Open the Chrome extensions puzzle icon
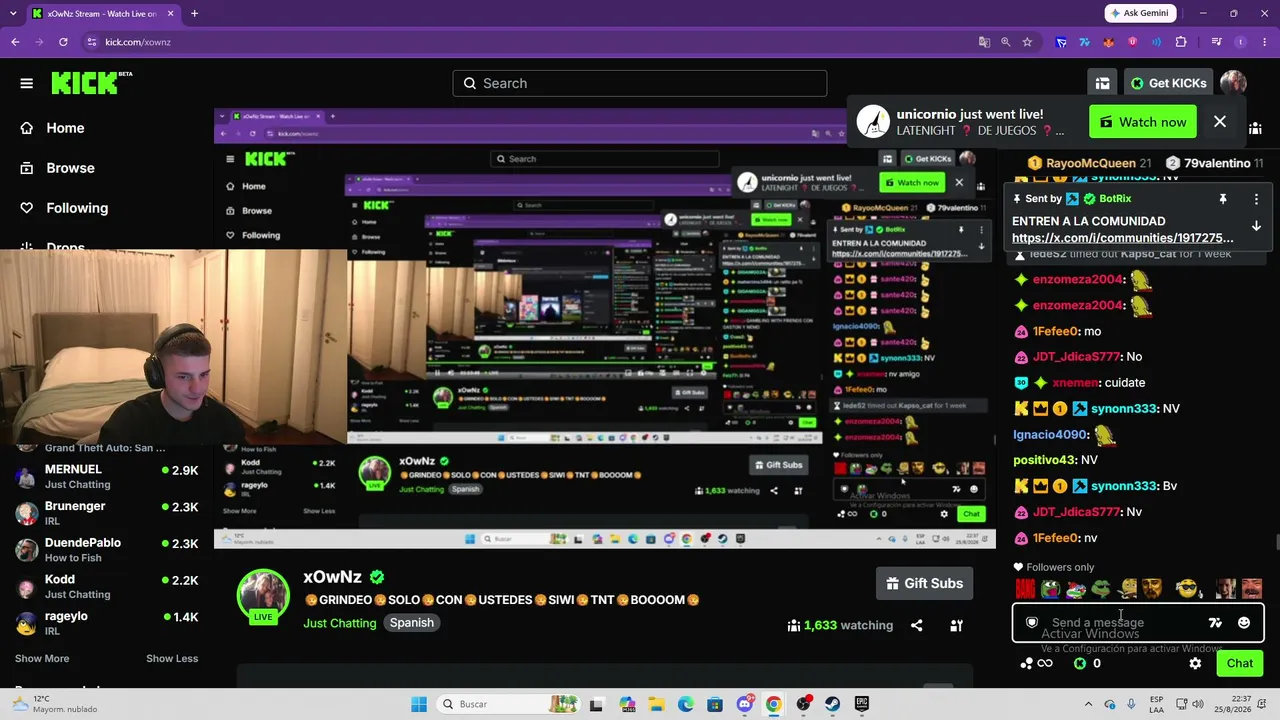Viewport: 1280px width, 720px height. [x=1181, y=42]
